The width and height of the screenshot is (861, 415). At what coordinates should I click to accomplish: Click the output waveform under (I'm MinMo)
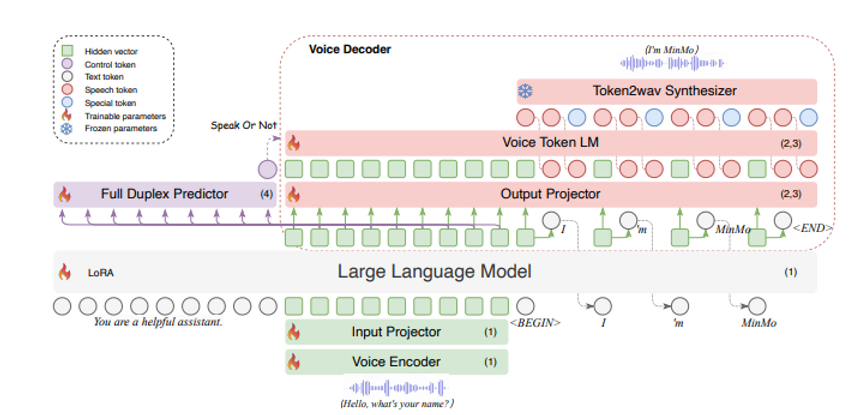673,64
